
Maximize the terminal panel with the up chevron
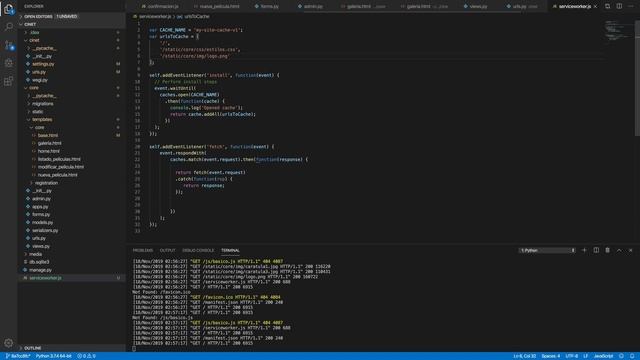click(x=619, y=250)
